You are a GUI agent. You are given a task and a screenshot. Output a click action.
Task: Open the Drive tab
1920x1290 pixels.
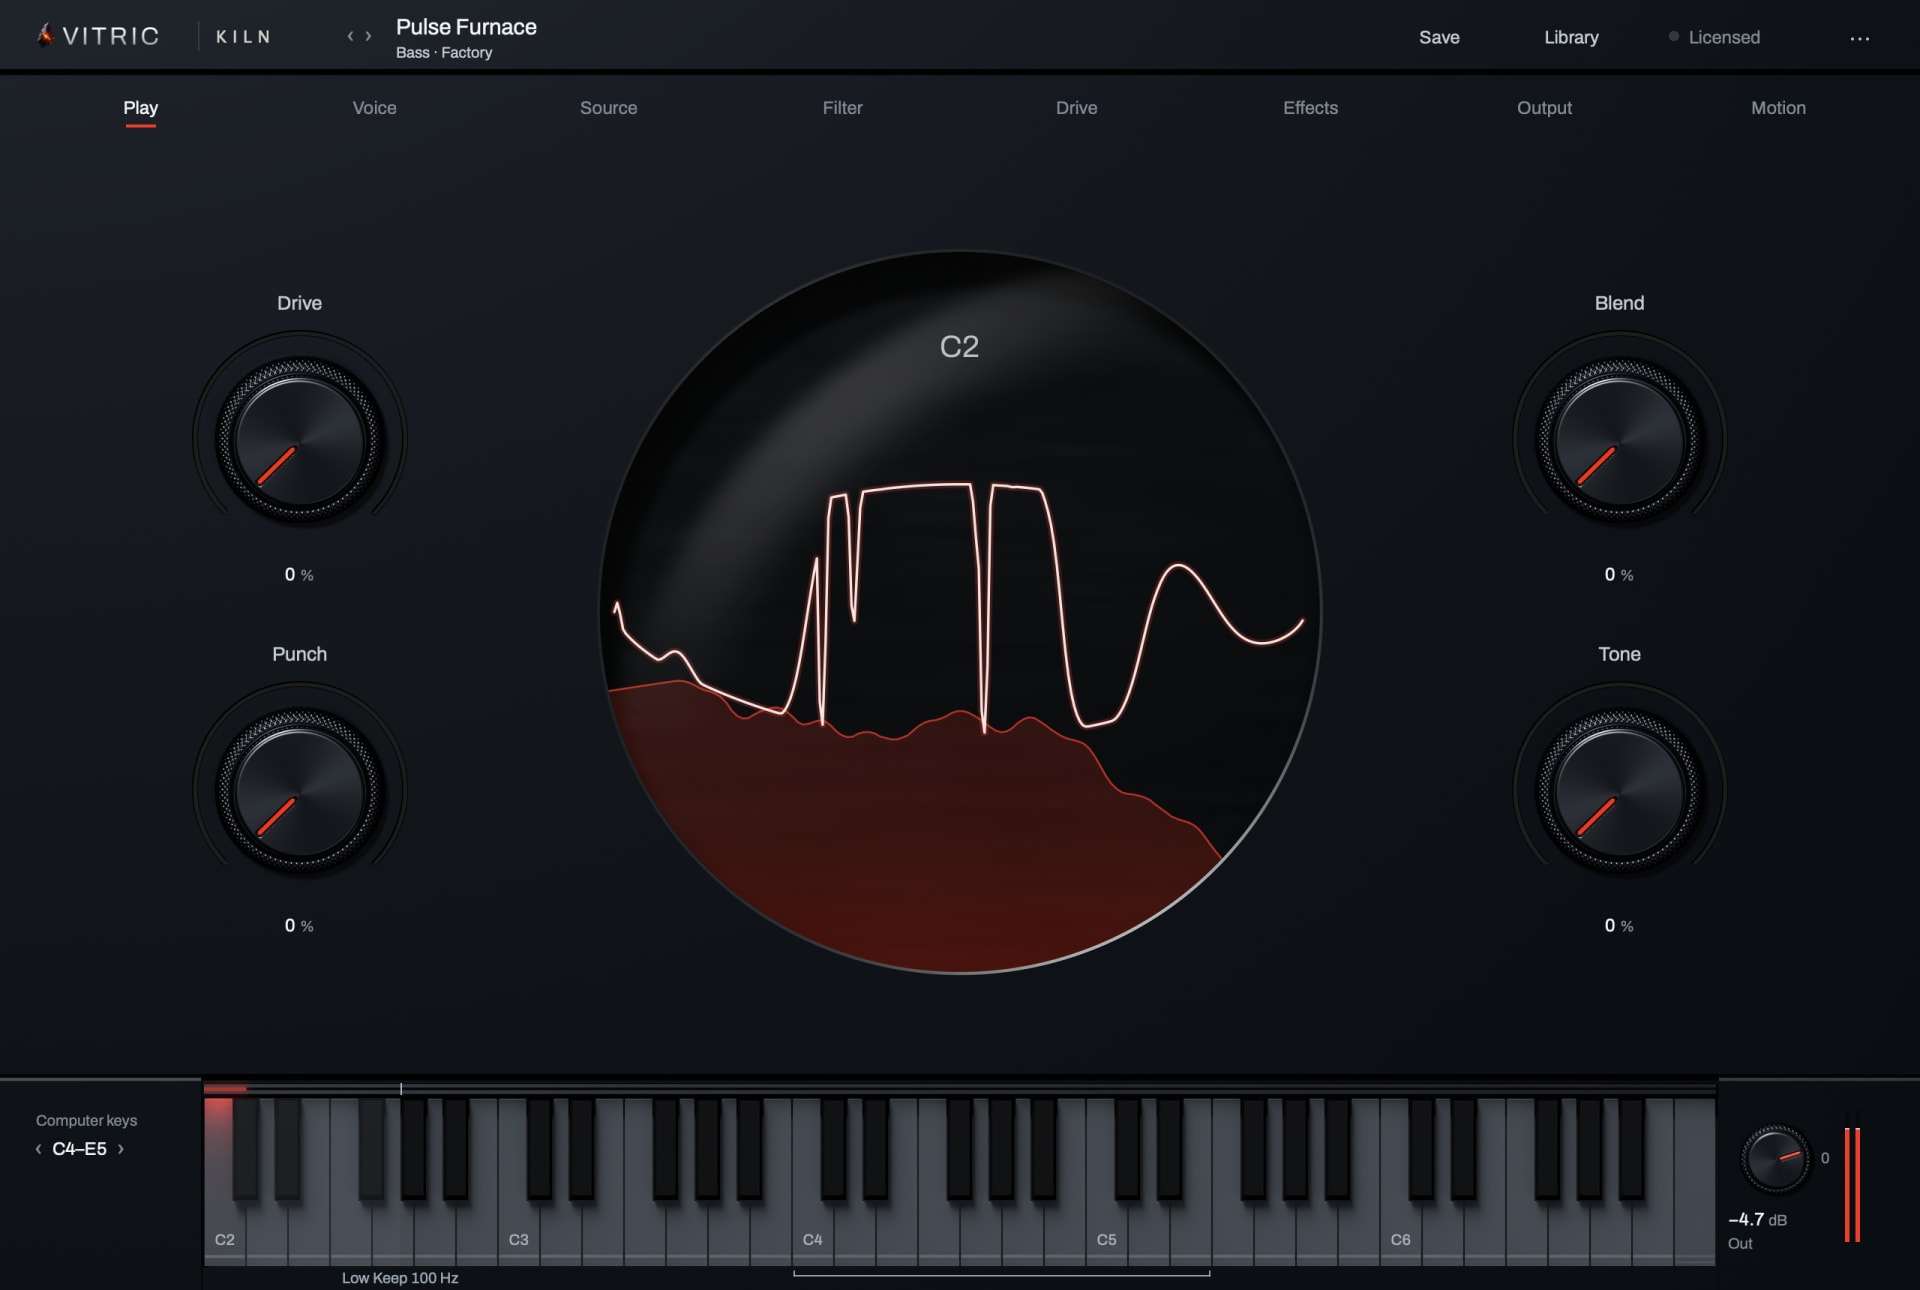[1076, 108]
